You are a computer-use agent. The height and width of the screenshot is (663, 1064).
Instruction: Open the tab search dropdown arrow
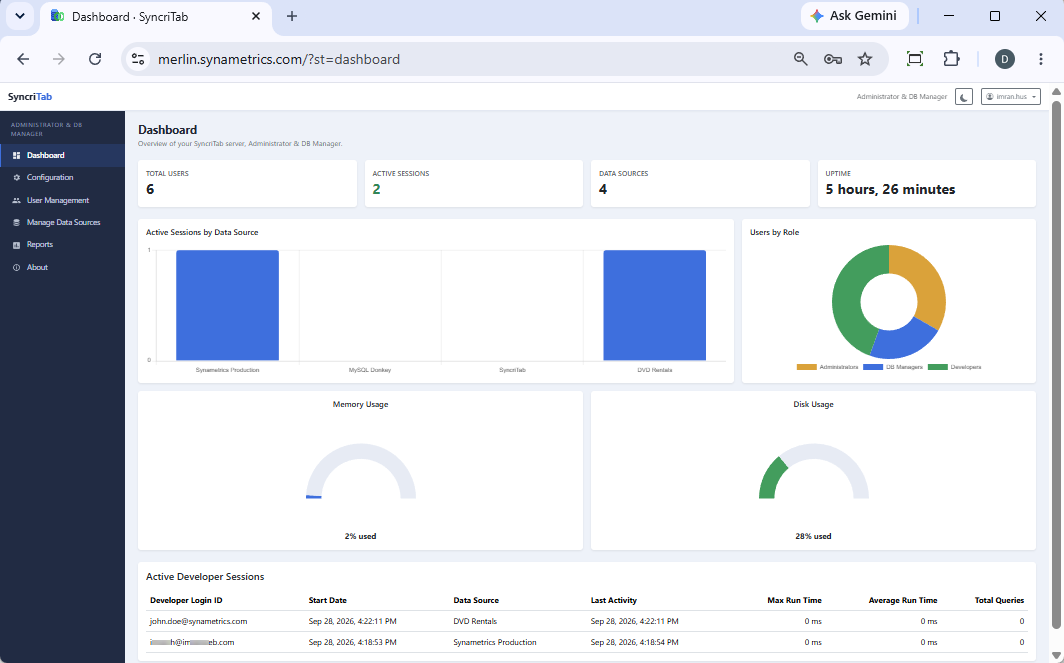20,16
